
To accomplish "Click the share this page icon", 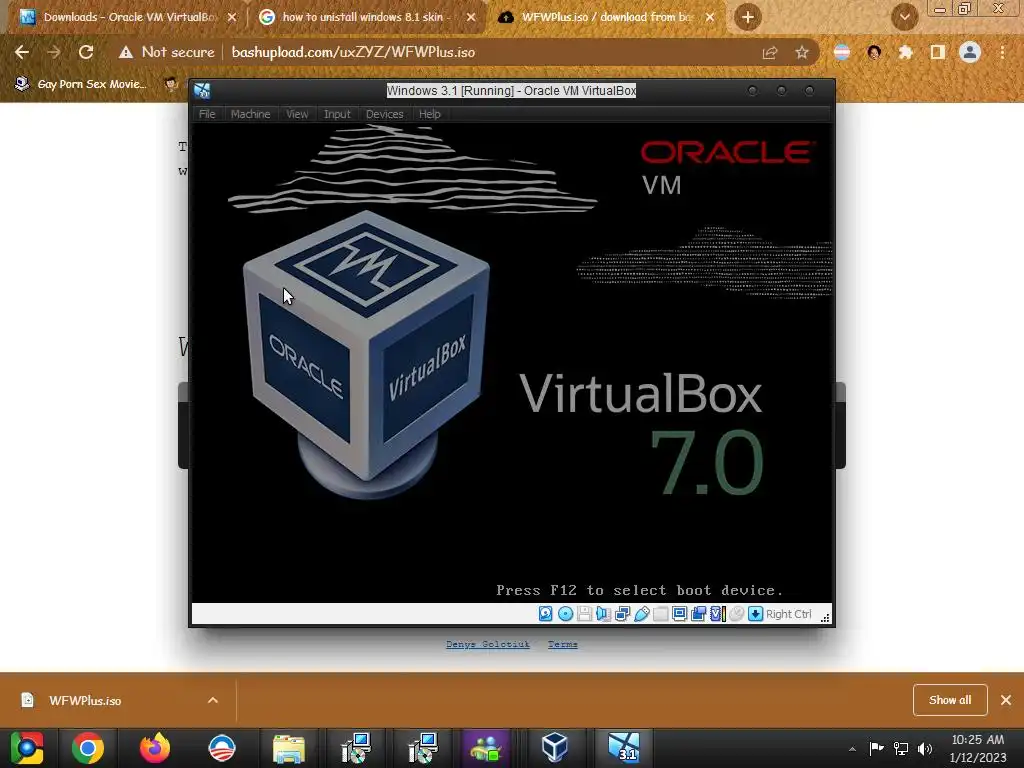I will pyautogui.click(x=770, y=52).
